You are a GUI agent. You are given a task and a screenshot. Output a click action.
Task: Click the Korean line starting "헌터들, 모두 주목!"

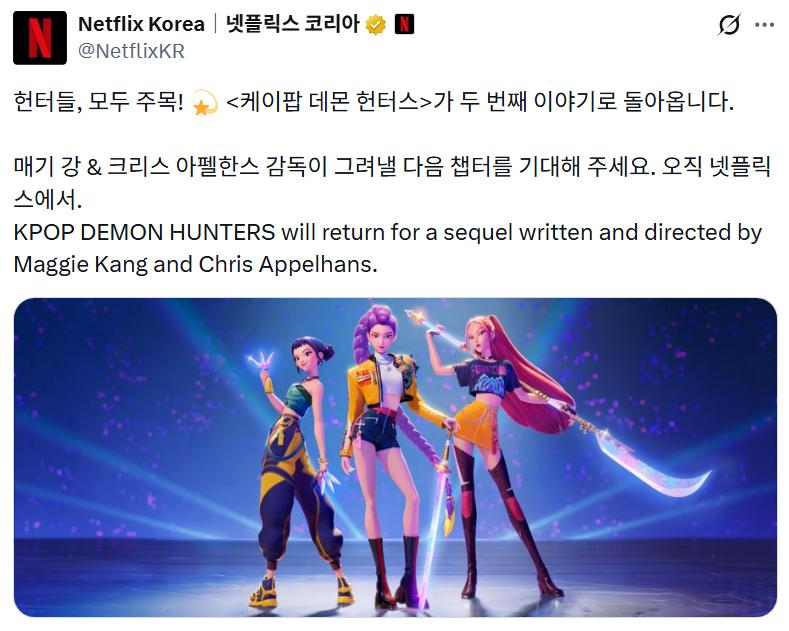coord(373,102)
